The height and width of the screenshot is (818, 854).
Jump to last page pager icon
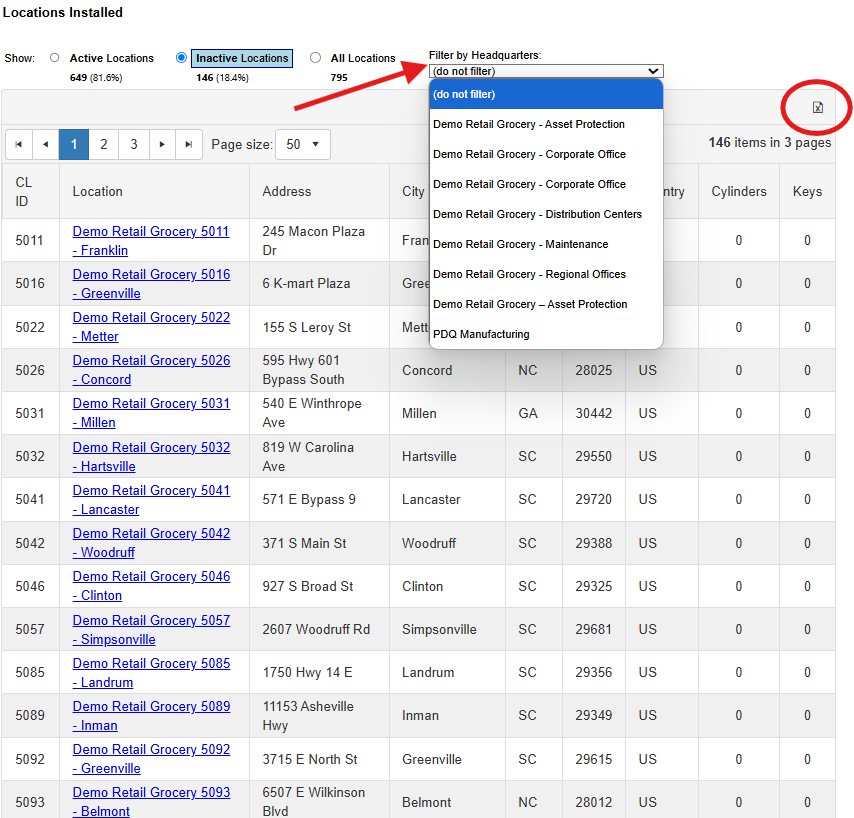188,144
